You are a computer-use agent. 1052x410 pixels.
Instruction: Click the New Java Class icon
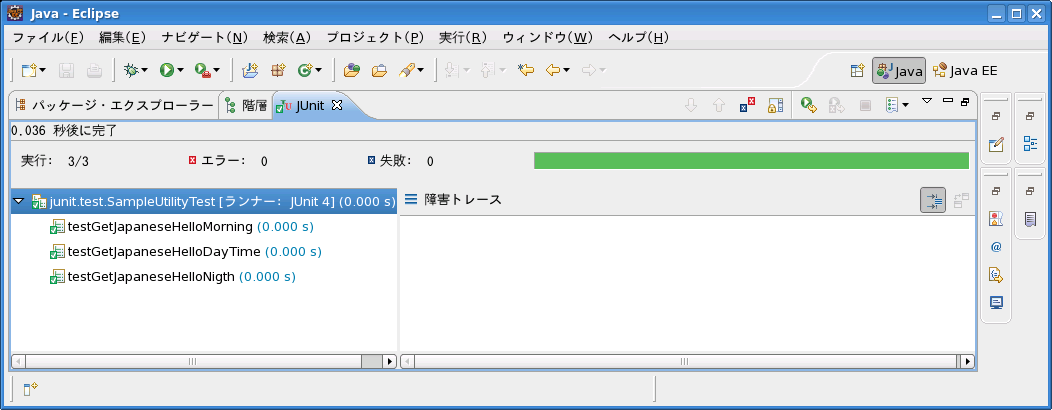coord(305,70)
